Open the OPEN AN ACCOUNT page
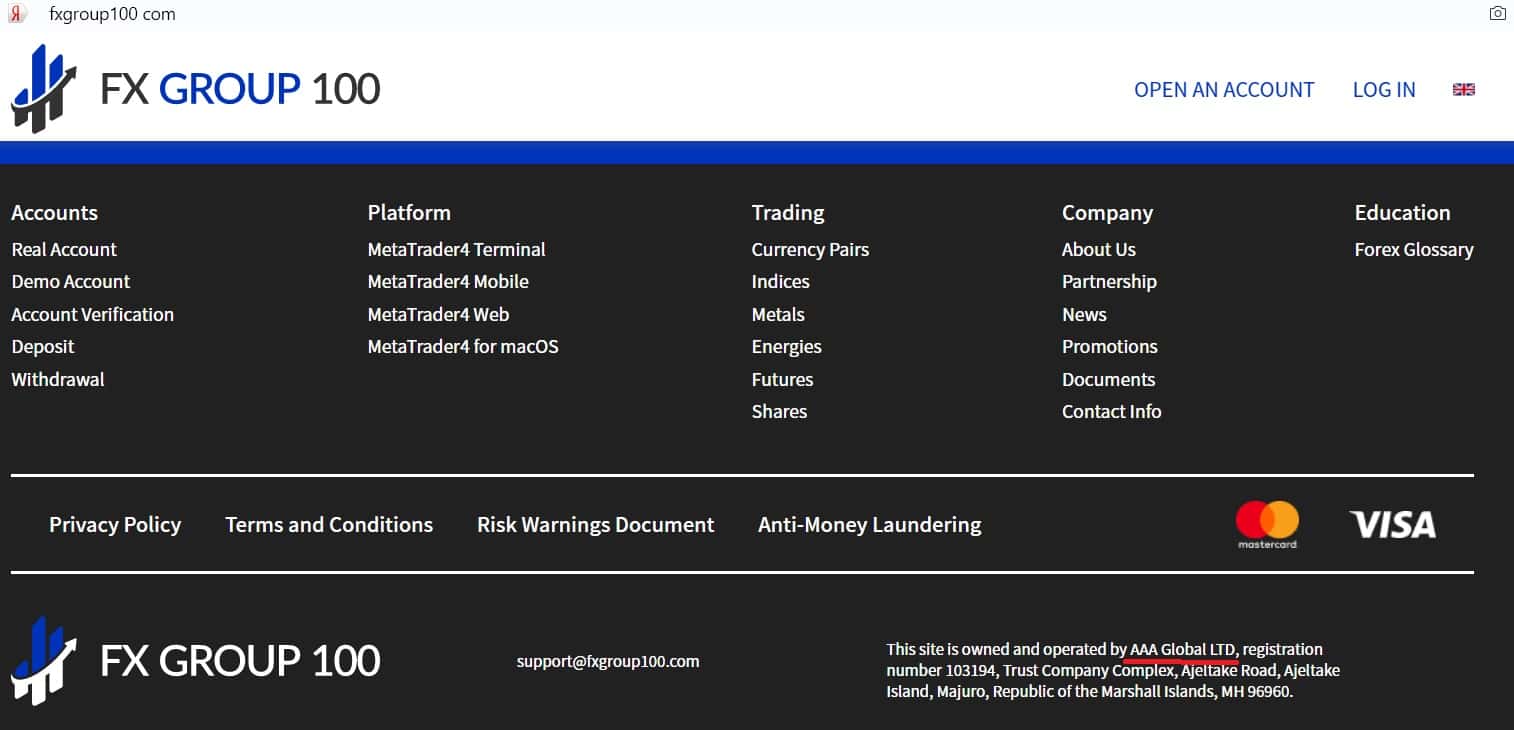Viewport: 1514px width, 730px height. [x=1224, y=90]
